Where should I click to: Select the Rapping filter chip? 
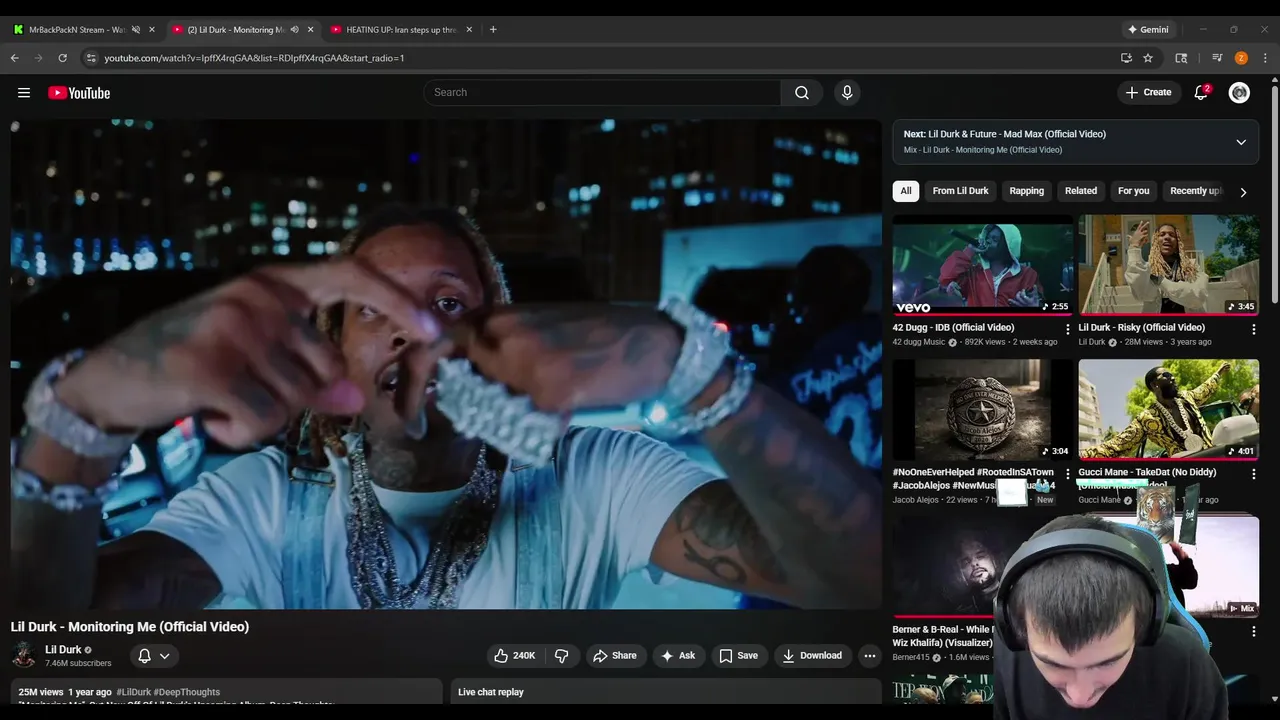pos(1026,191)
